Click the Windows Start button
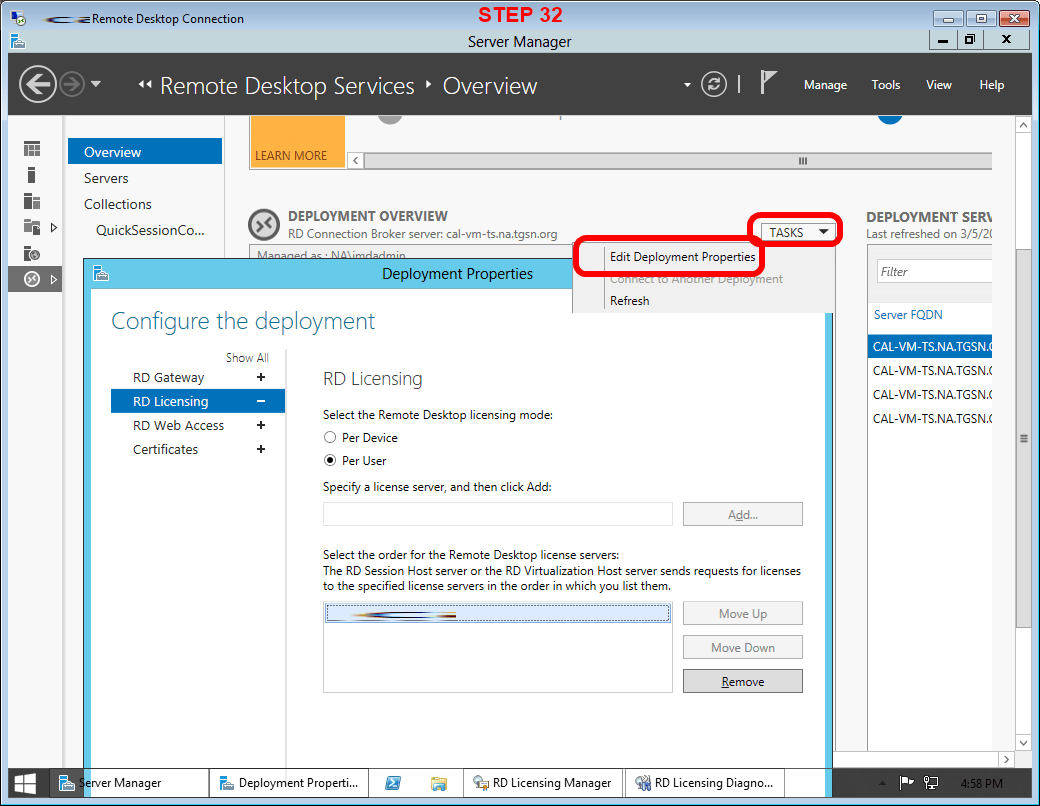The height and width of the screenshot is (806, 1040). click(x=26, y=782)
